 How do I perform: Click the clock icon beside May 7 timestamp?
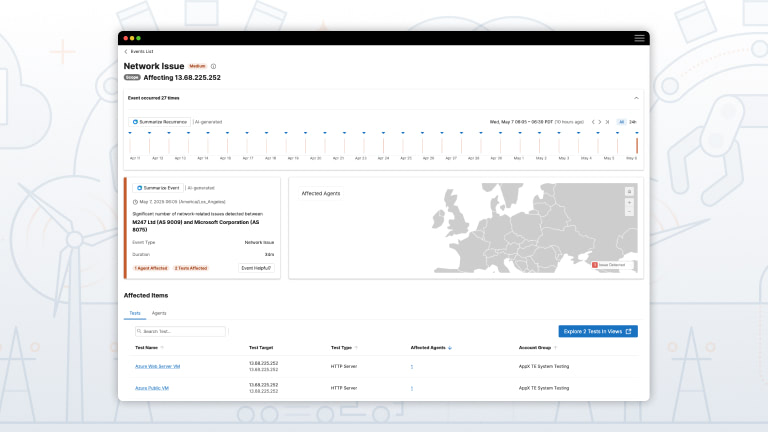click(x=135, y=202)
